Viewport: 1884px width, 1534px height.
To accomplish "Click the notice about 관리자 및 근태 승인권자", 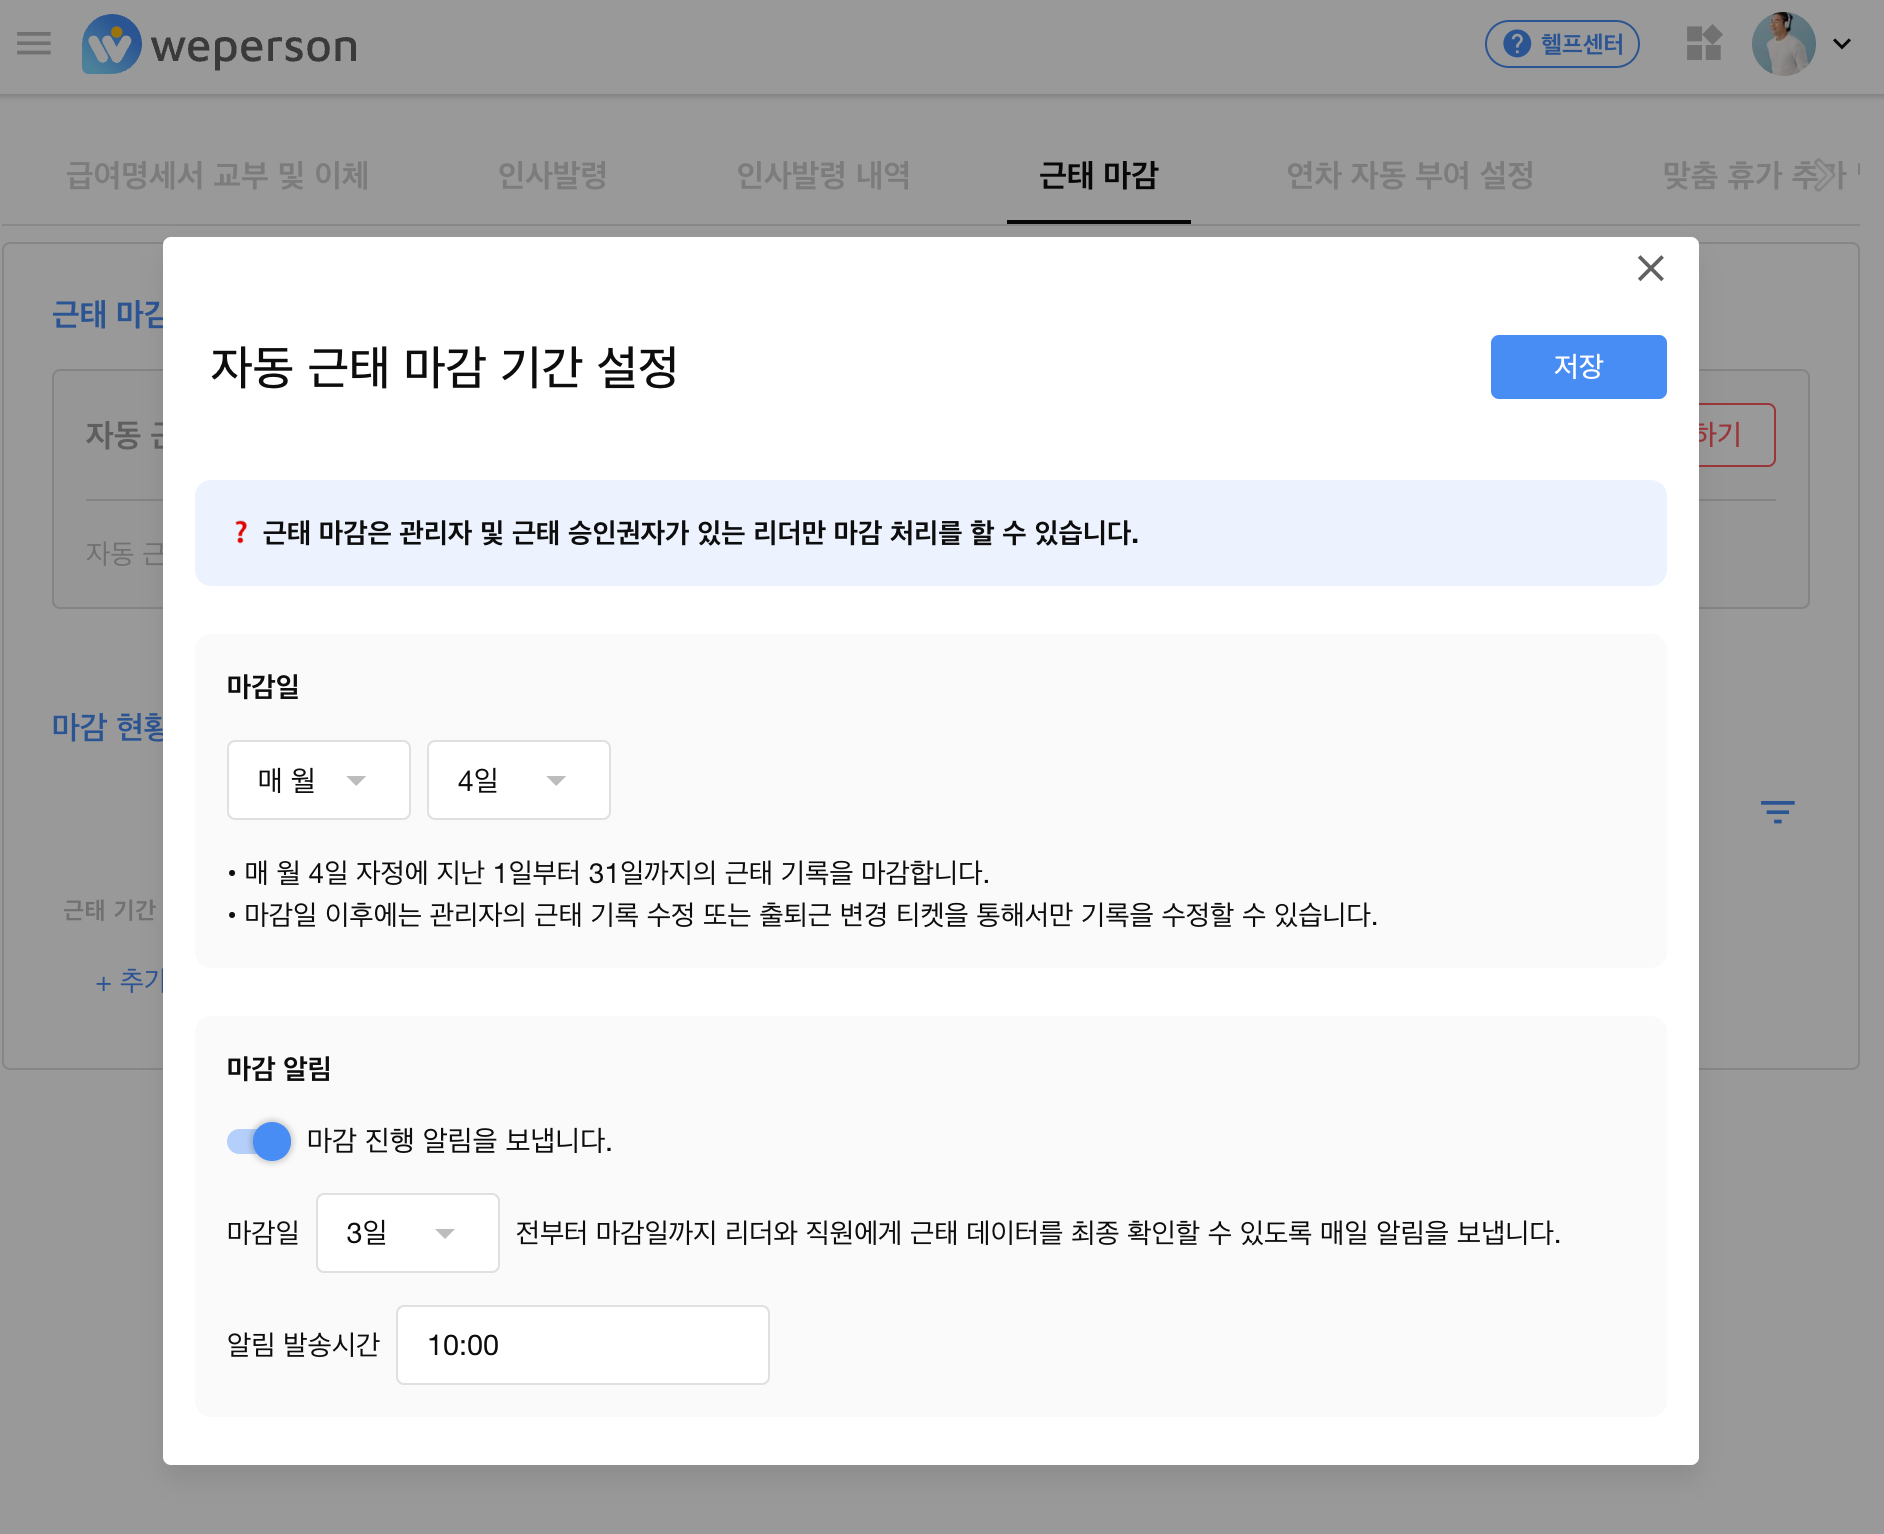I will (x=700, y=533).
